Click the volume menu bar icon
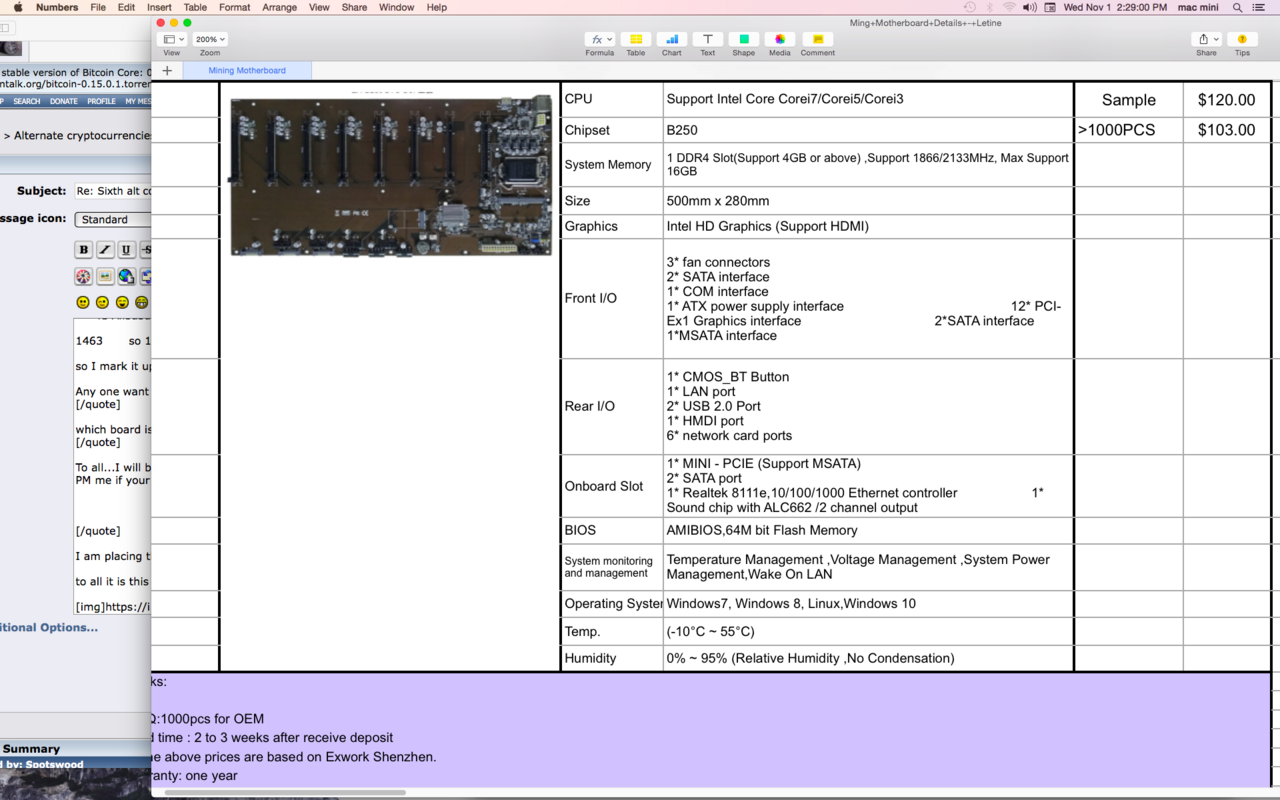Screen dimensions: 1280x800 1029,7
